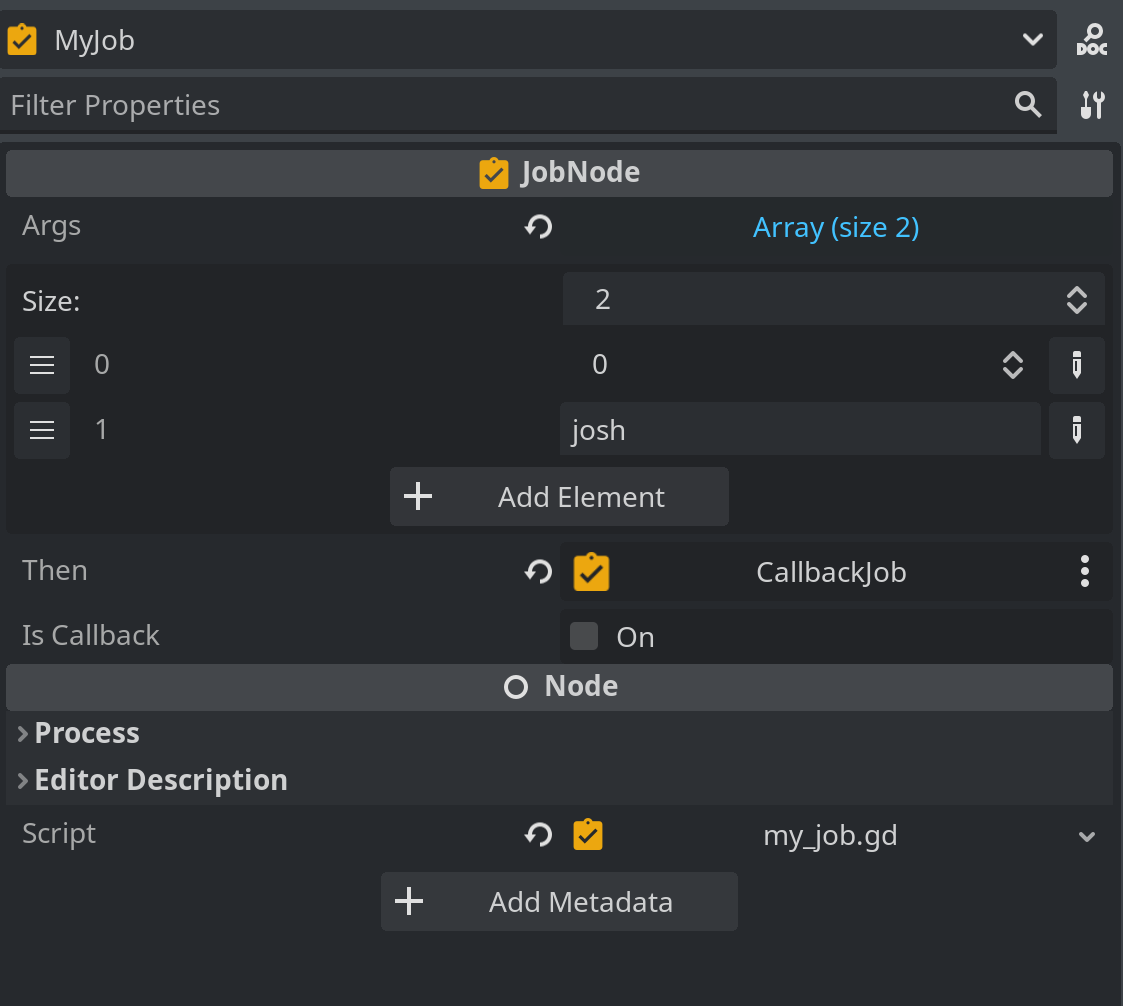This screenshot has height=1006, width=1123.
Task: Open the MyJob node dropdown
Action: (x=1032, y=40)
